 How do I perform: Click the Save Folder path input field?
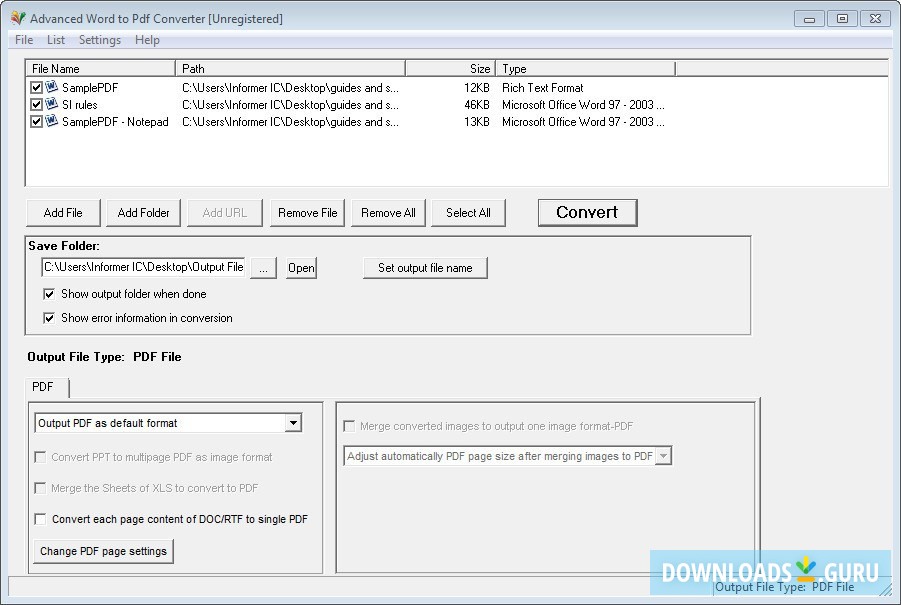144,268
